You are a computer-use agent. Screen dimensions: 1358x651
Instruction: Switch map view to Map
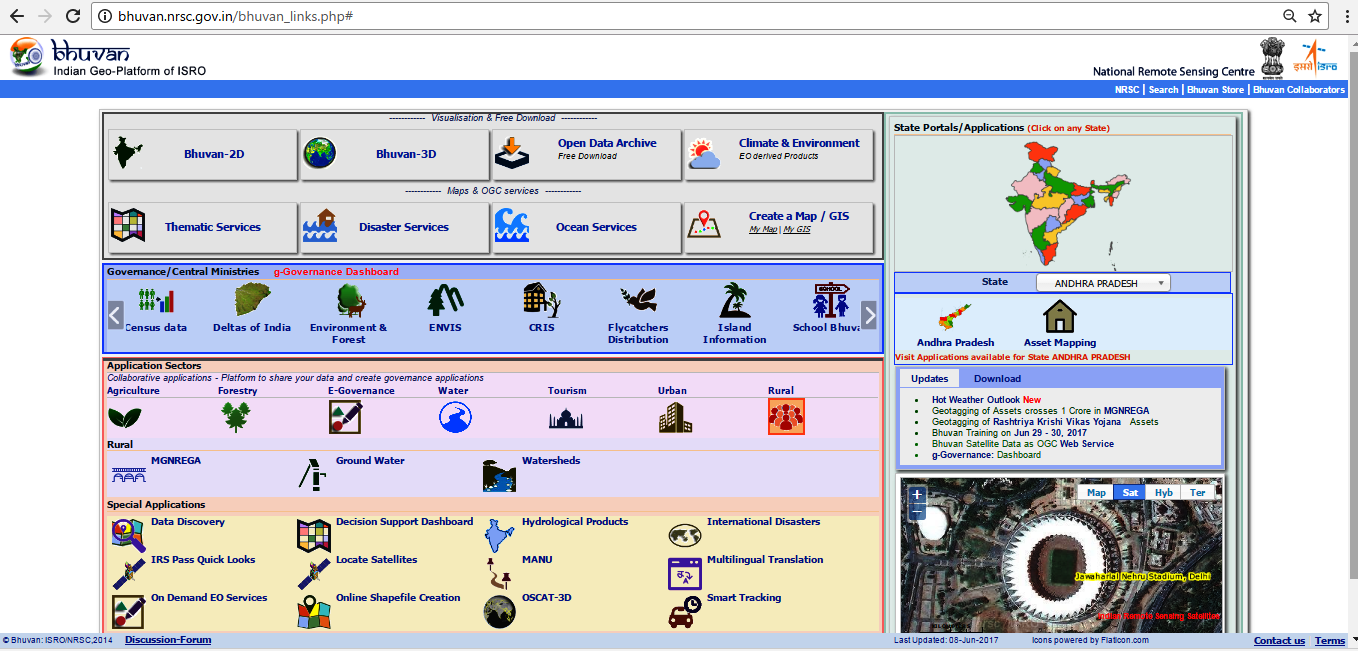1097,492
